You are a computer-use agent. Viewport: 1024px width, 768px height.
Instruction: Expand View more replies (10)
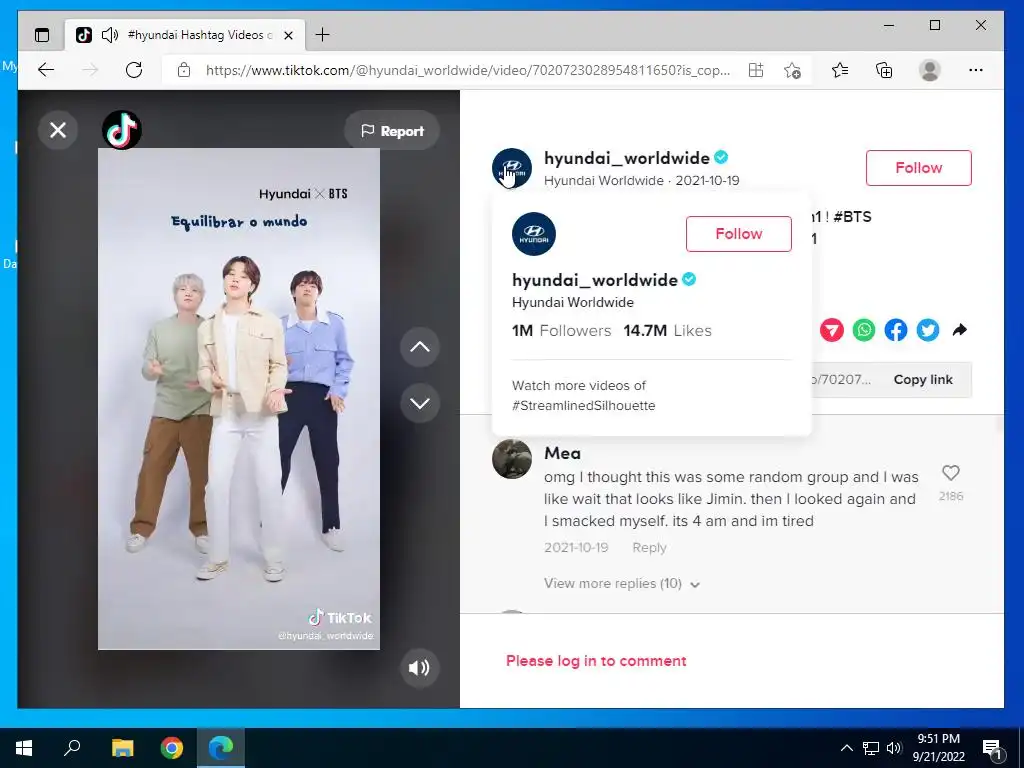[622, 583]
